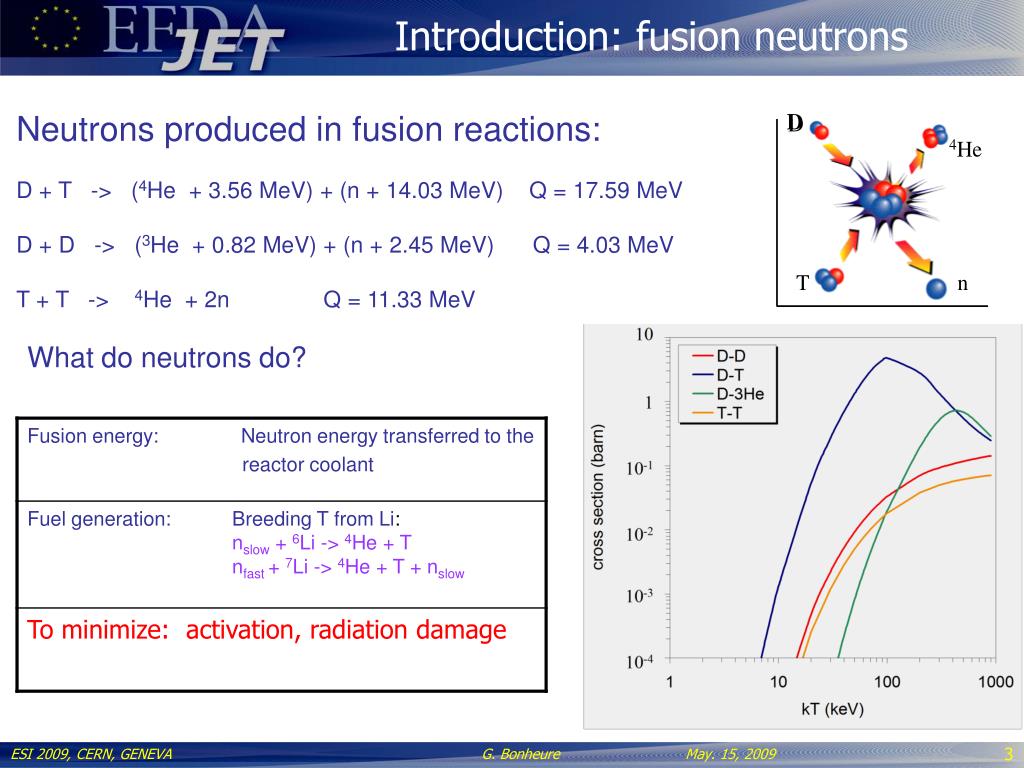
Task: Select the D + D reaction equation line
Action: click(x=344, y=246)
